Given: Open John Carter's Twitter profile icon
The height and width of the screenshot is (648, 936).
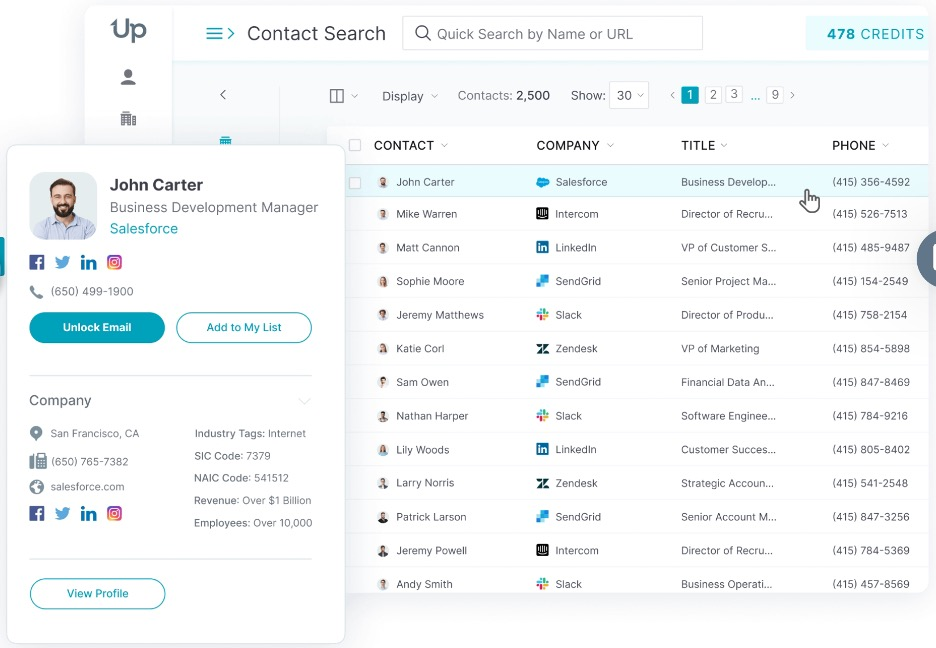Looking at the screenshot, I should (x=62, y=262).
